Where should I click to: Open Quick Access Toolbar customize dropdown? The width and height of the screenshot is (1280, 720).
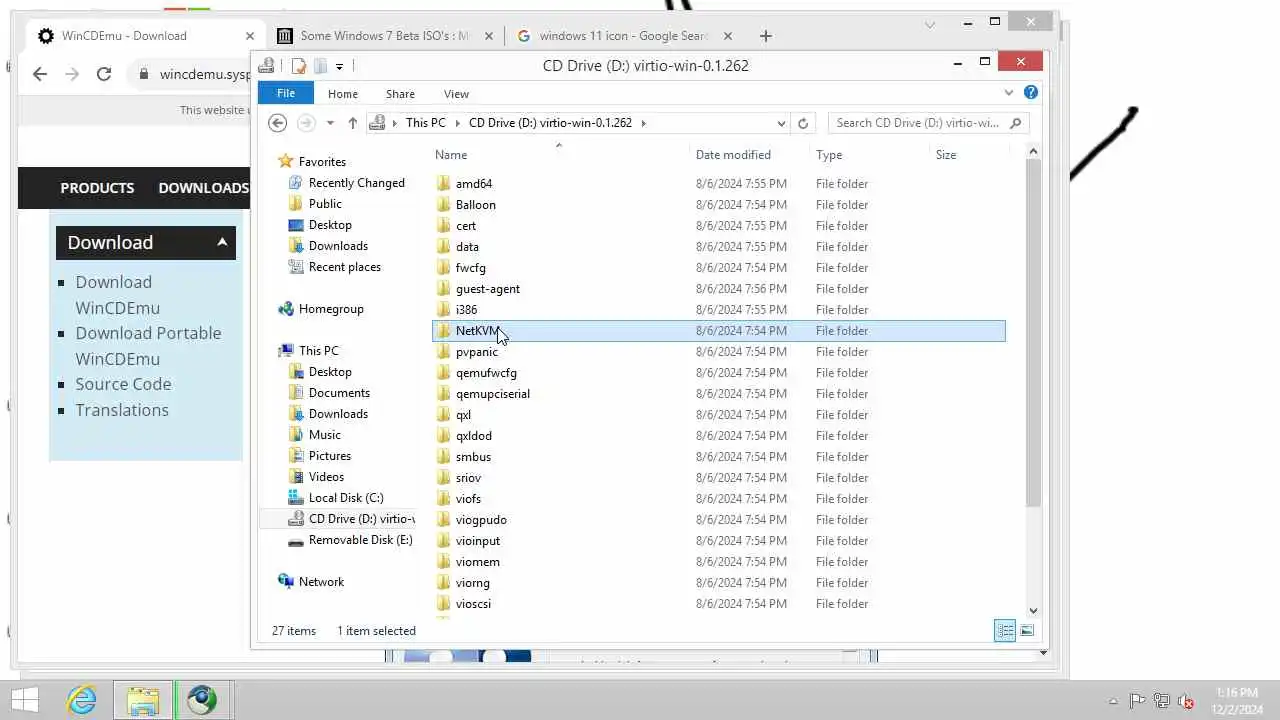tap(340, 66)
